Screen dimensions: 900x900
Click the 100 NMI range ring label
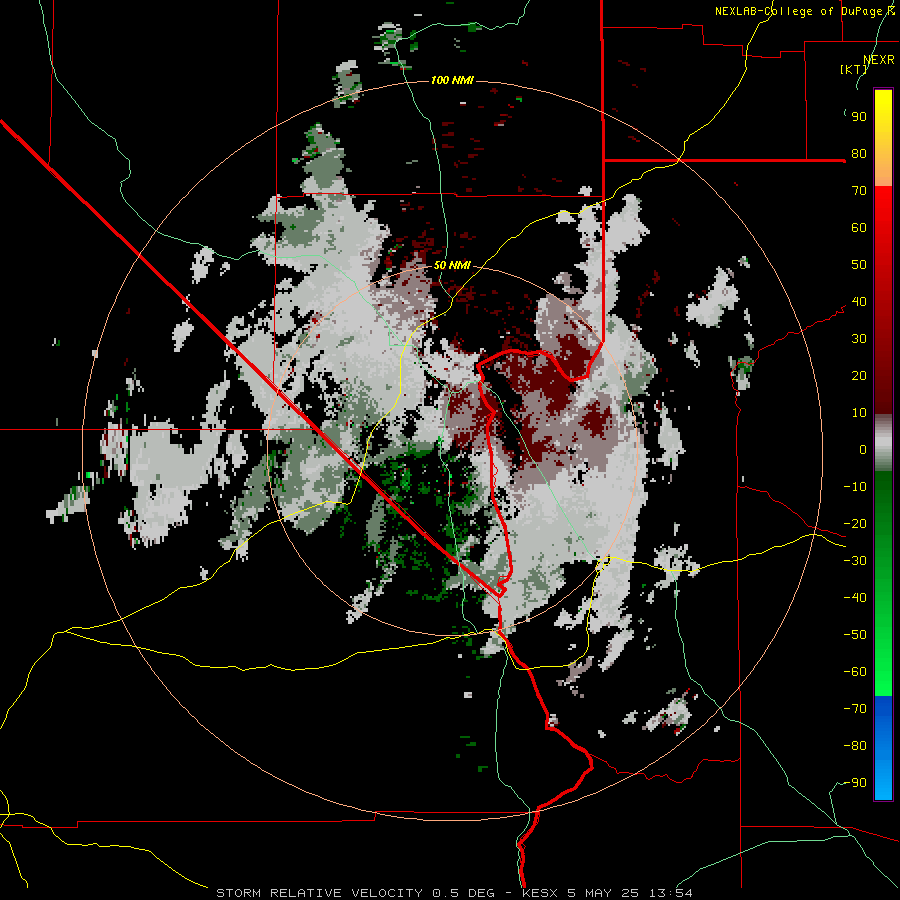452,80
